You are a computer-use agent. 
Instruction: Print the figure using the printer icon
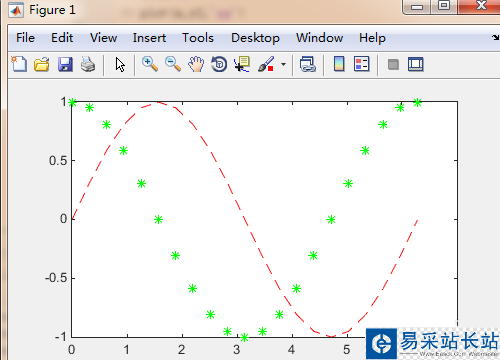tap(88, 64)
